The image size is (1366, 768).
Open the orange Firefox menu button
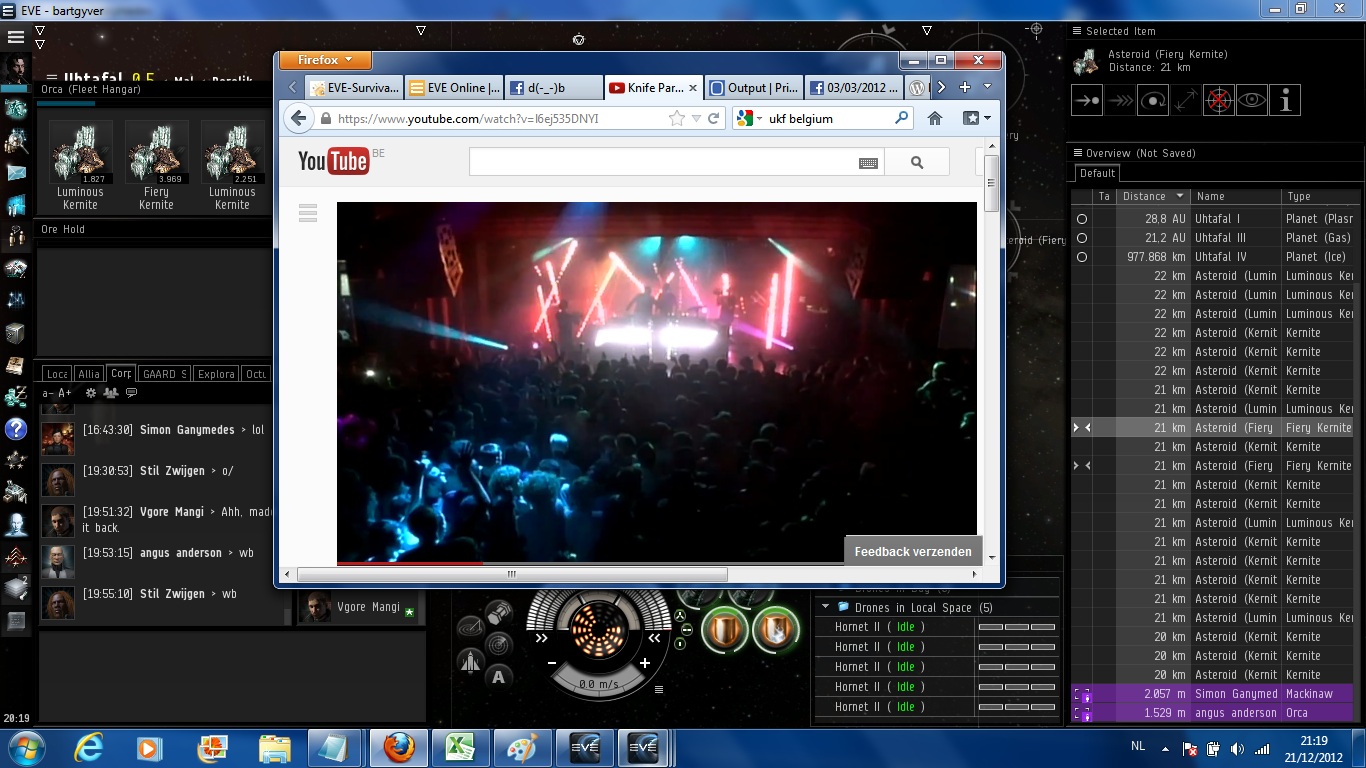tap(325, 61)
